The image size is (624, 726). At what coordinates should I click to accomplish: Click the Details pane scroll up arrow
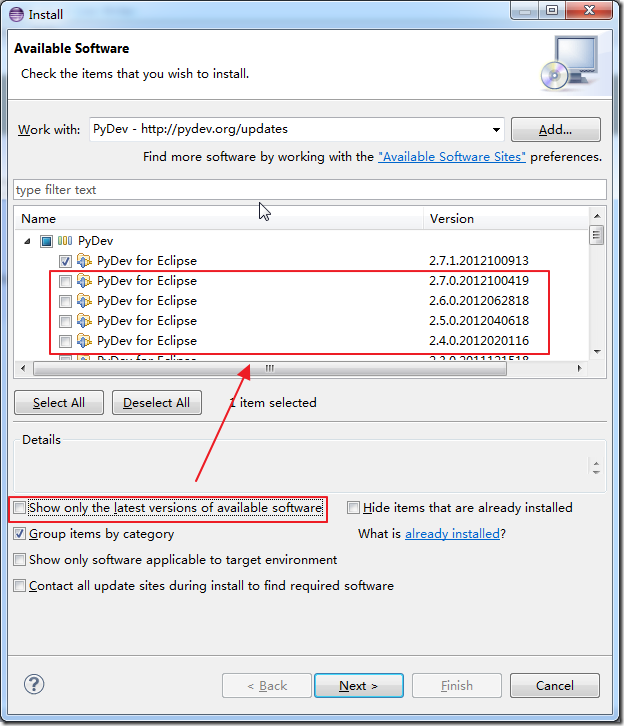[x=596, y=463]
